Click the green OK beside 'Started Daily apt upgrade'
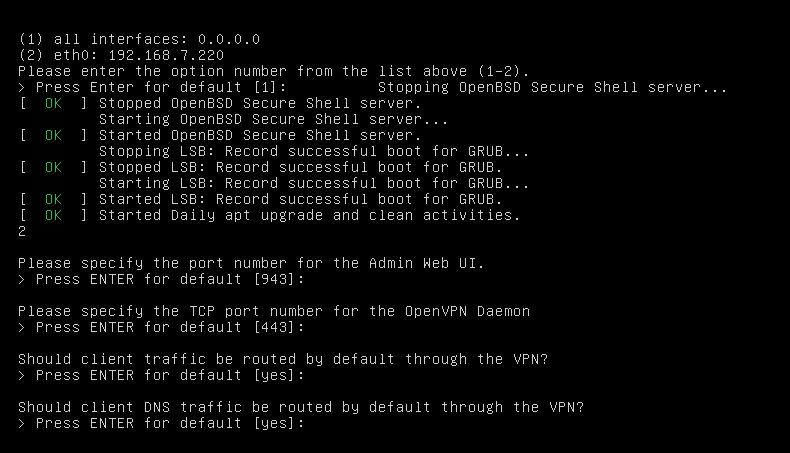Image resolution: width=790 pixels, height=453 pixels. tap(53, 215)
